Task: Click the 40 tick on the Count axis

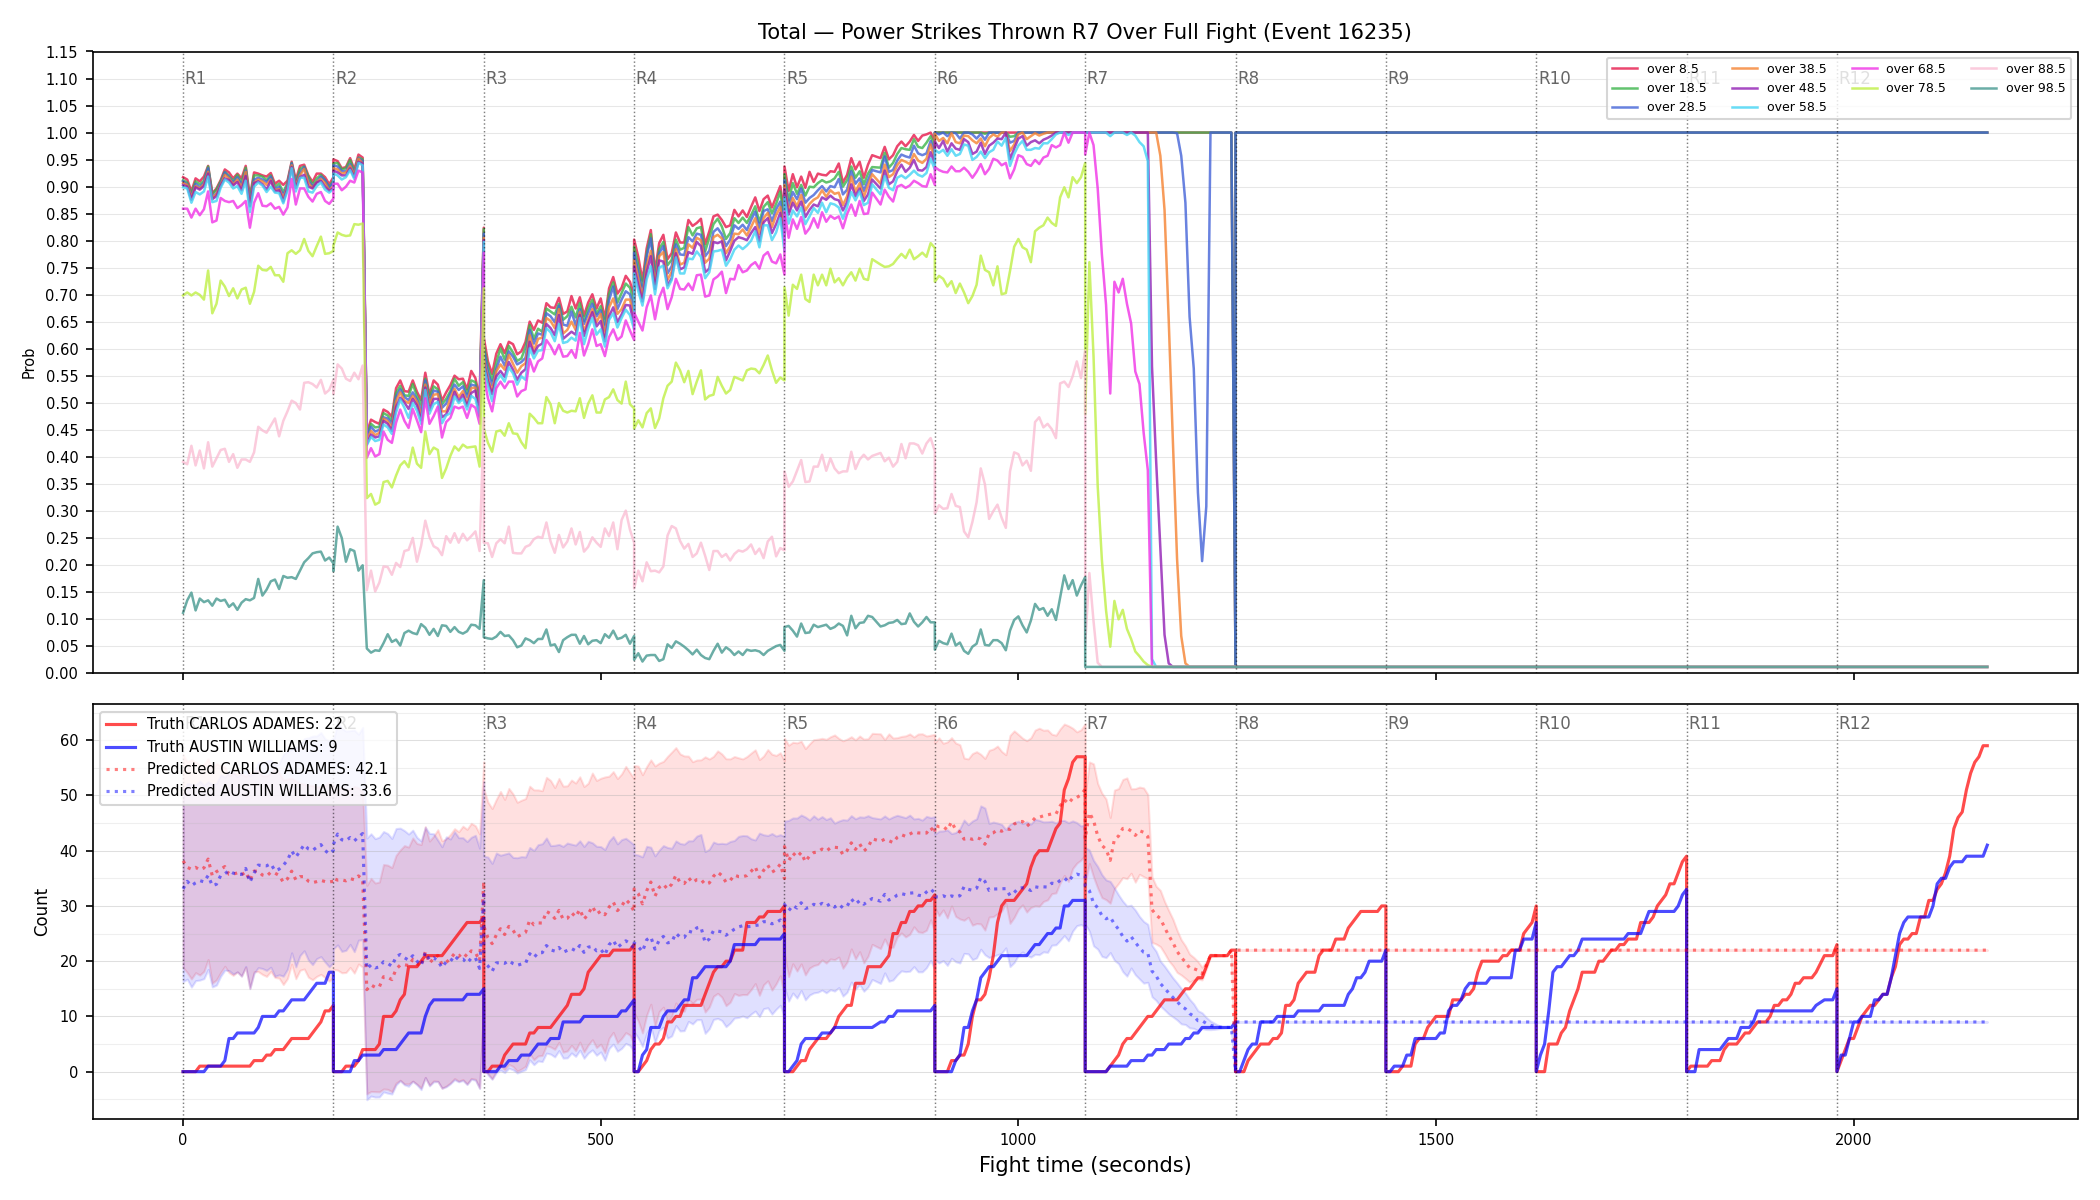Action: [x=69, y=852]
